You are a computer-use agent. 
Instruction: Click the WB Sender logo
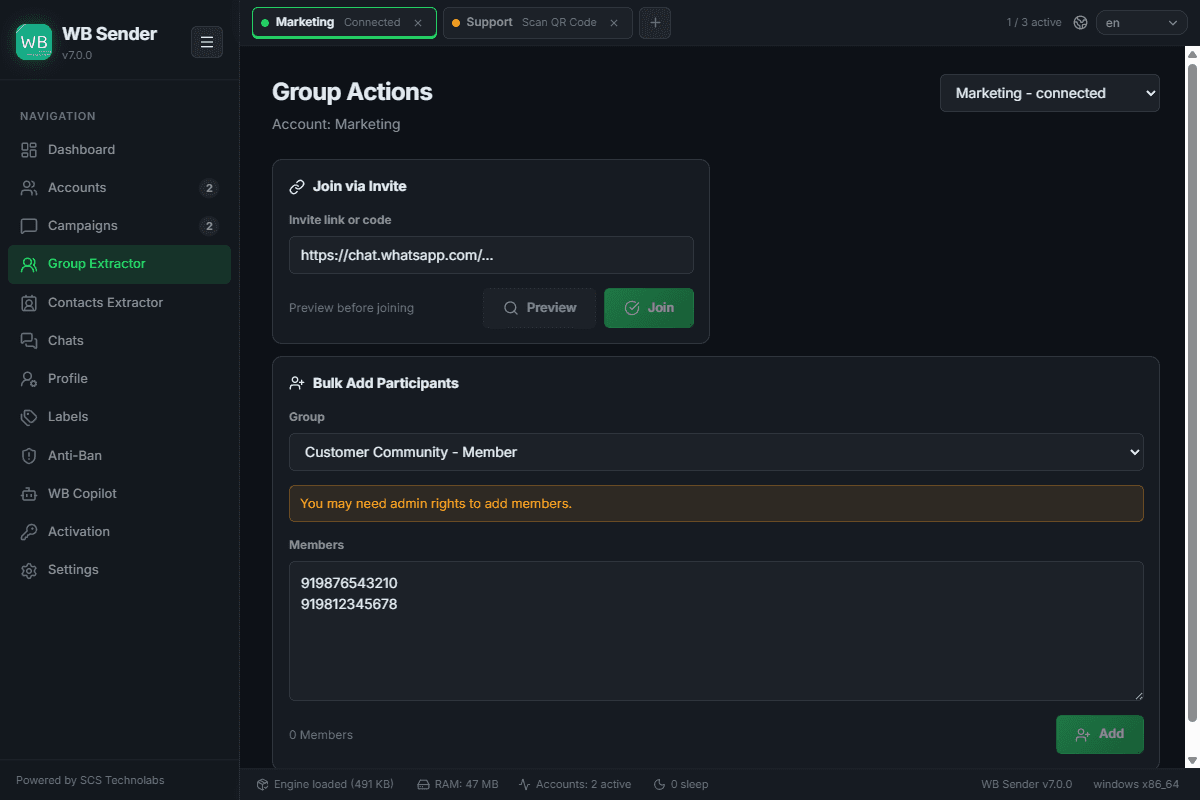[34, 42]
